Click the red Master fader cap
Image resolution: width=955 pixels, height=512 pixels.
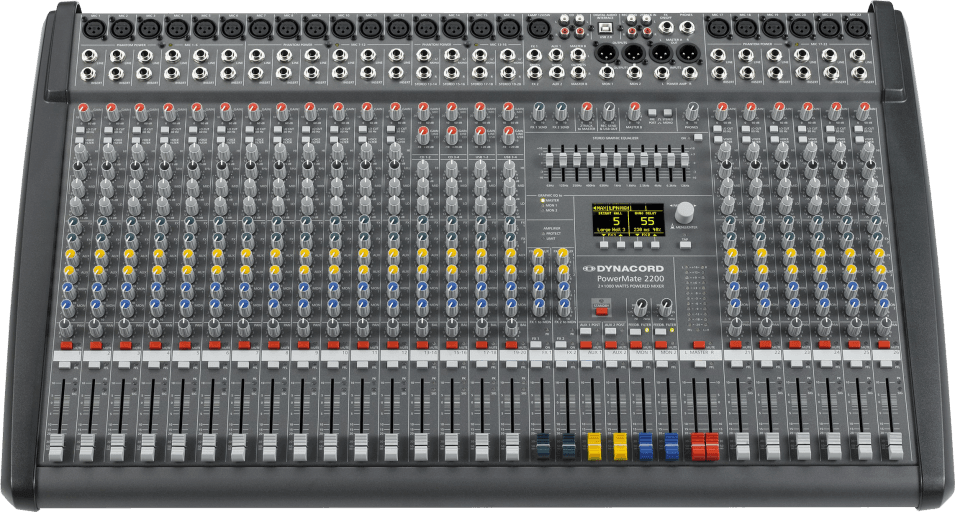[705, 446]
